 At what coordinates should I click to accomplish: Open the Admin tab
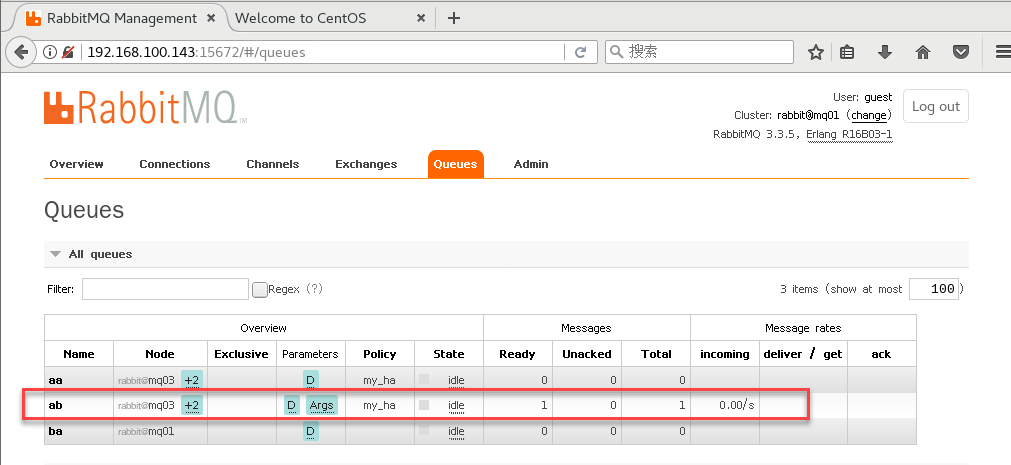(x=531, y=164)
